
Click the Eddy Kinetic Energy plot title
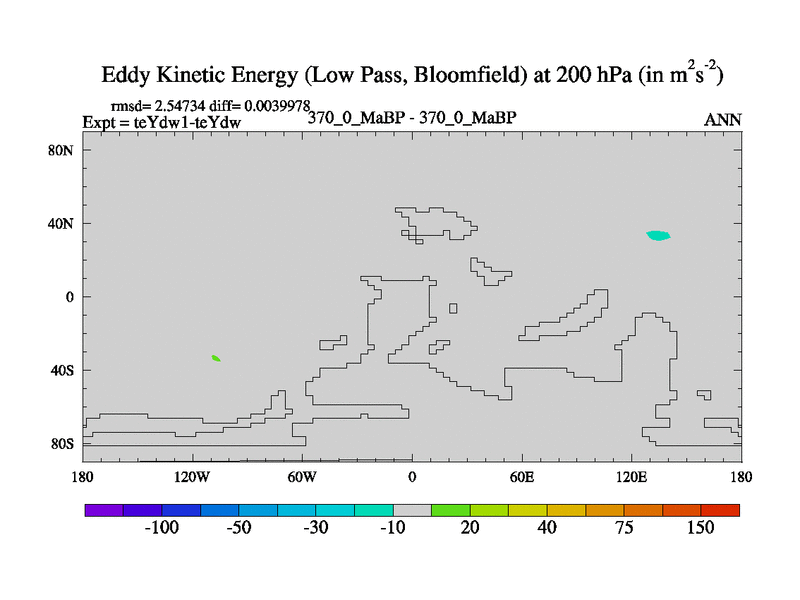tap(412, 76)
